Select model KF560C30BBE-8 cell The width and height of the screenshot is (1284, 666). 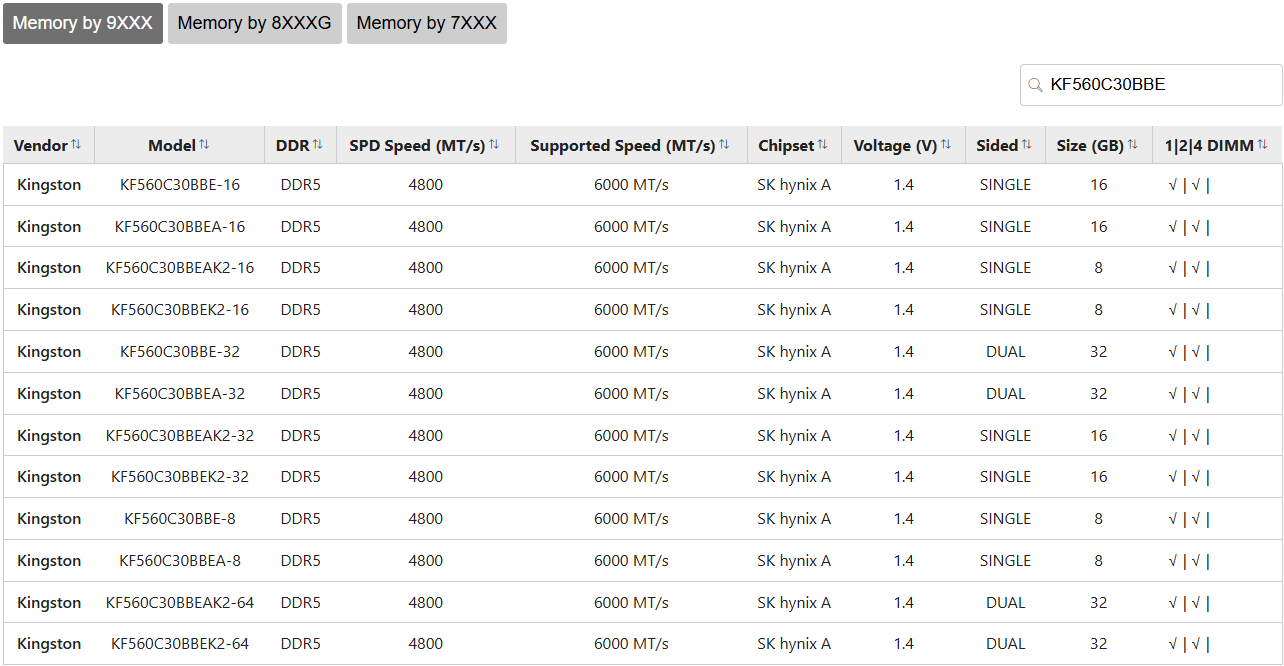tap(180, 519)
